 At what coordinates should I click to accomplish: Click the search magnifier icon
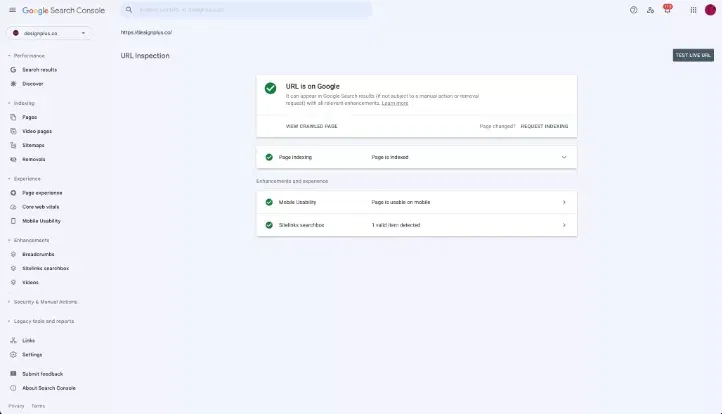coord(129,10)
